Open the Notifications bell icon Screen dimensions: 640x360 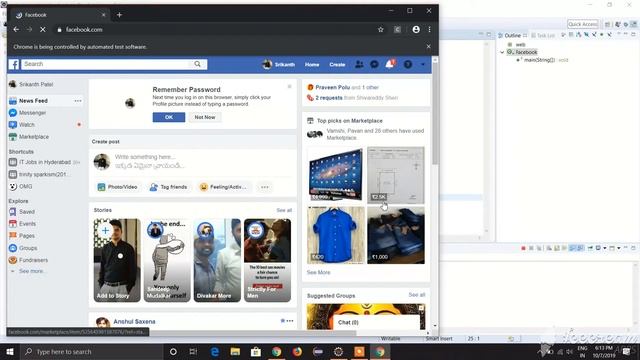pyautogui.click(x=390, y=64)
